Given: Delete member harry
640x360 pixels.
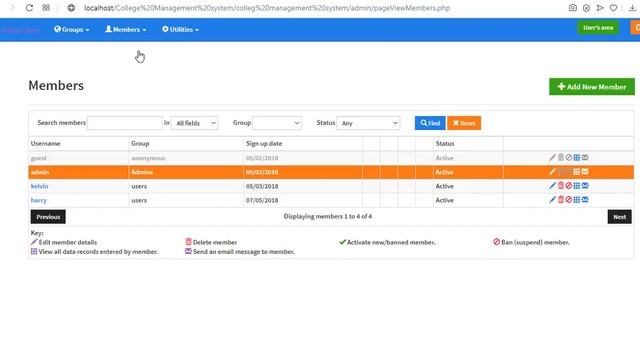Looking at the screenshot, I should pos(561,200).
